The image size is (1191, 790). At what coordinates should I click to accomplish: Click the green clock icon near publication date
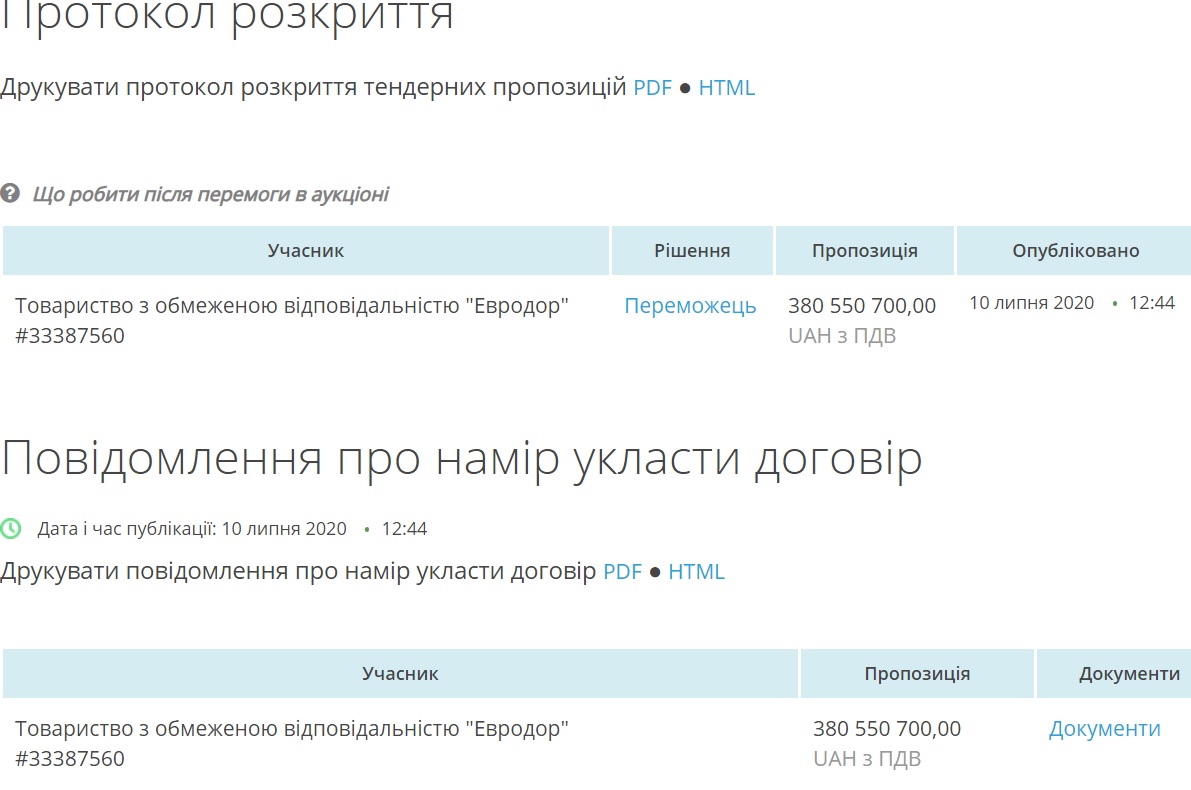tap(11, 528)
